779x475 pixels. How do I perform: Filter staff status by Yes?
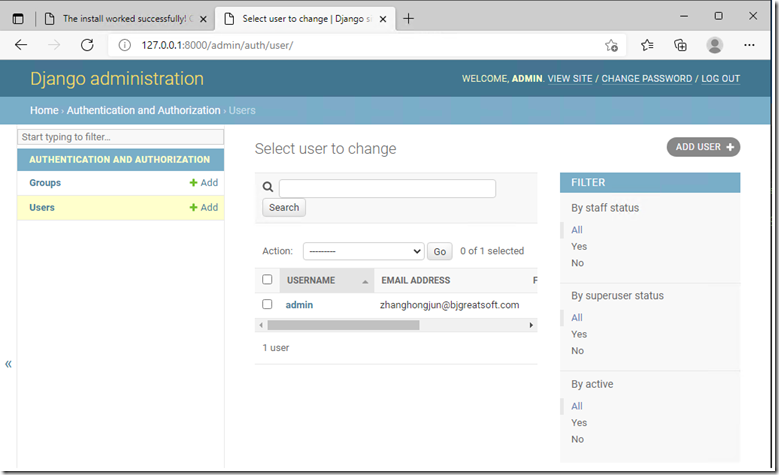(579, 246)
